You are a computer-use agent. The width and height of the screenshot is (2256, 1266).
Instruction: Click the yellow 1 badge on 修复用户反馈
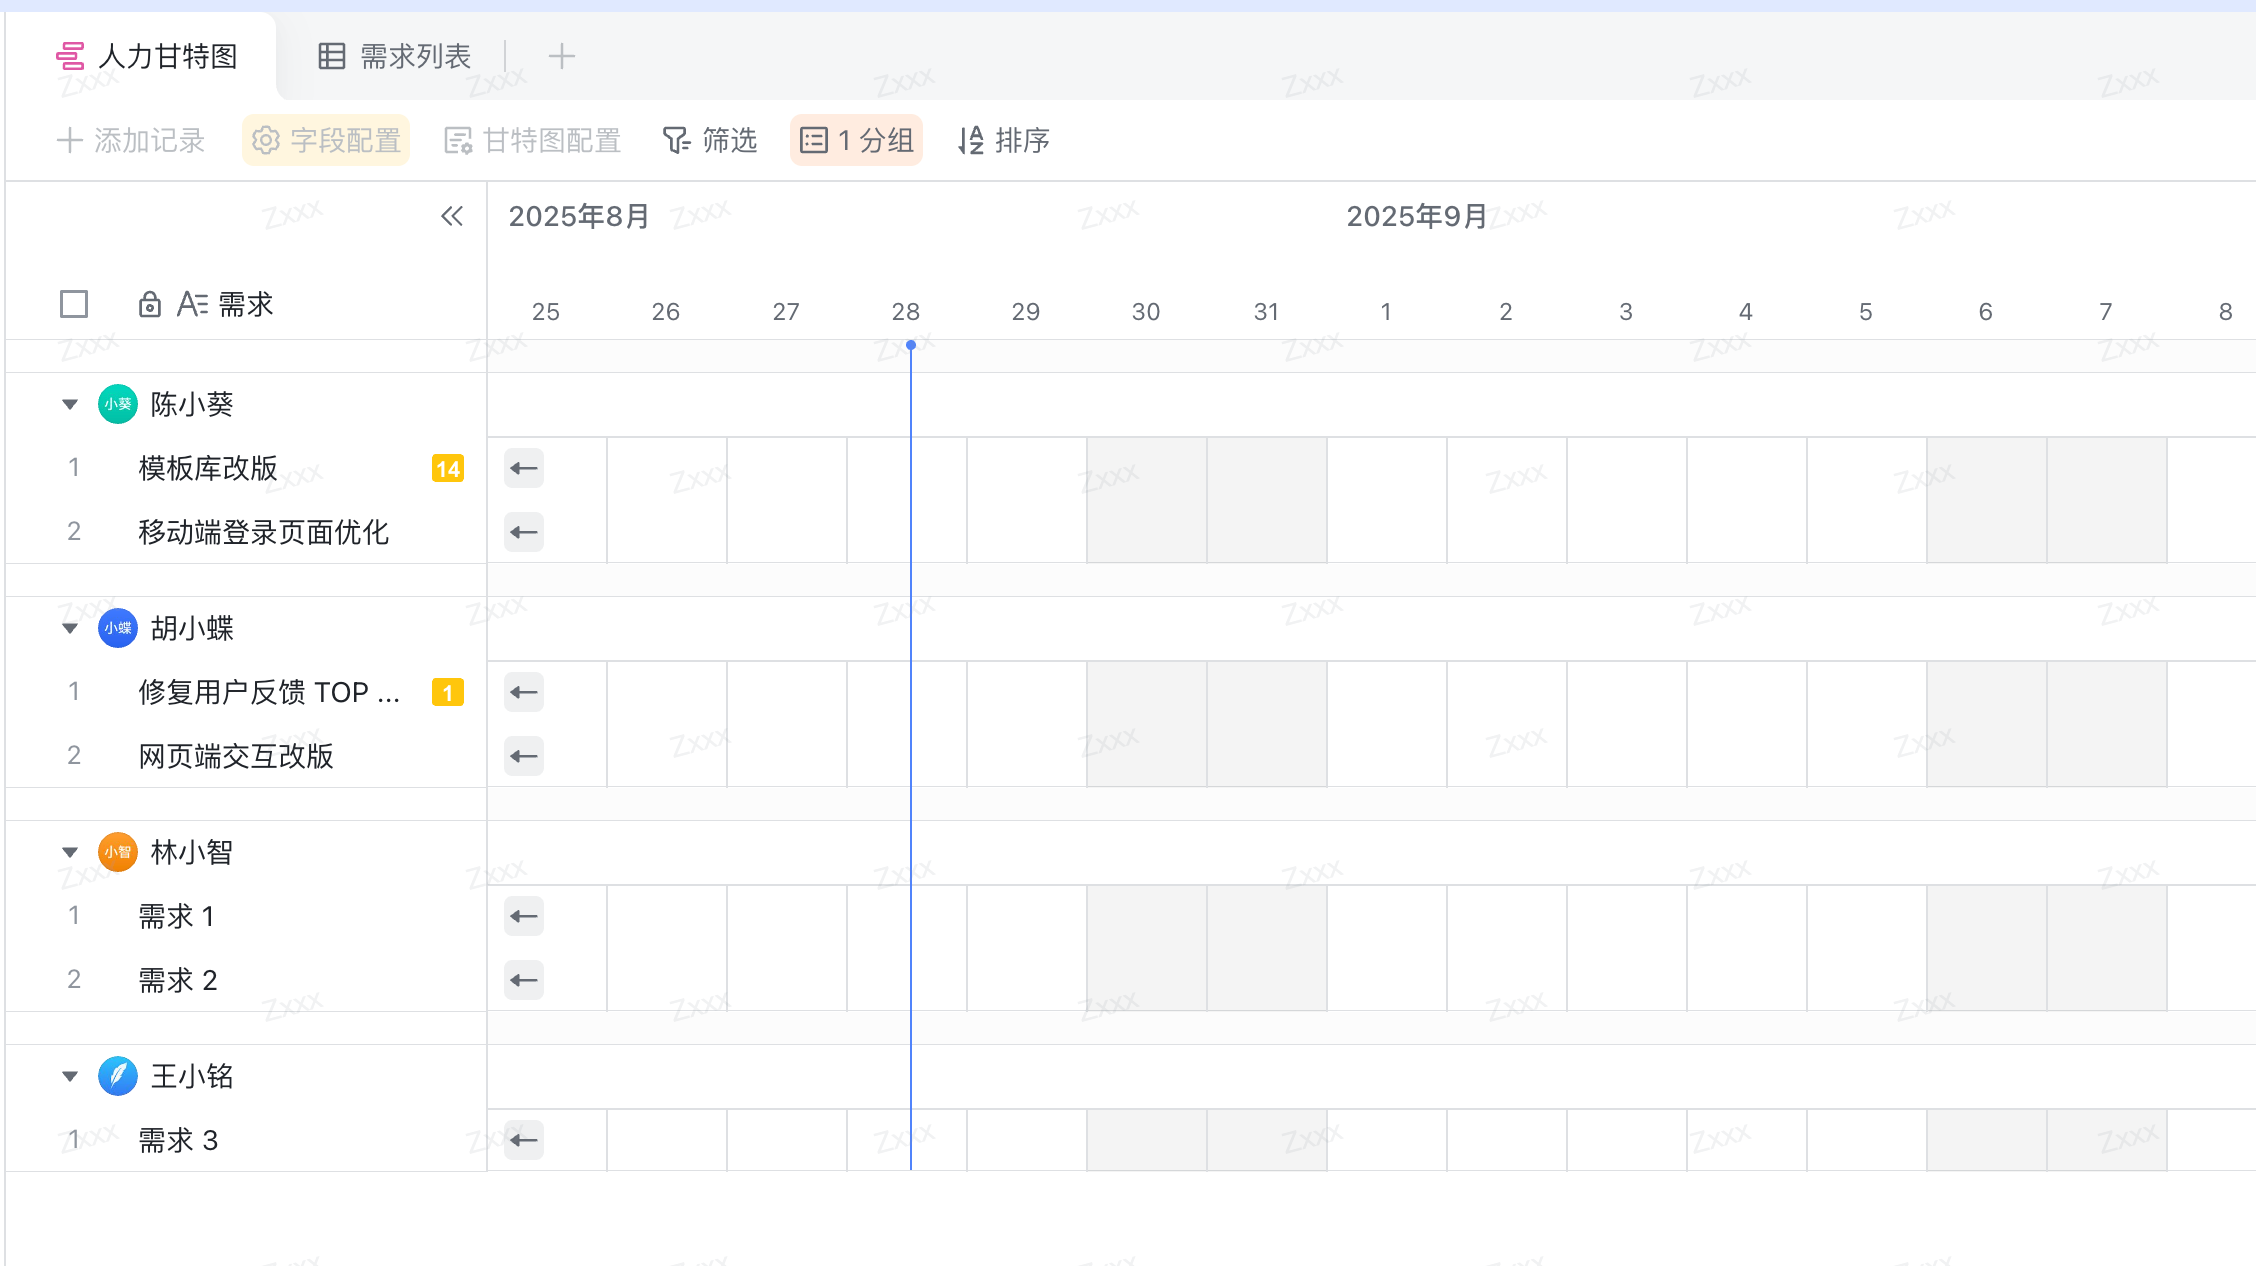(447, 692)
